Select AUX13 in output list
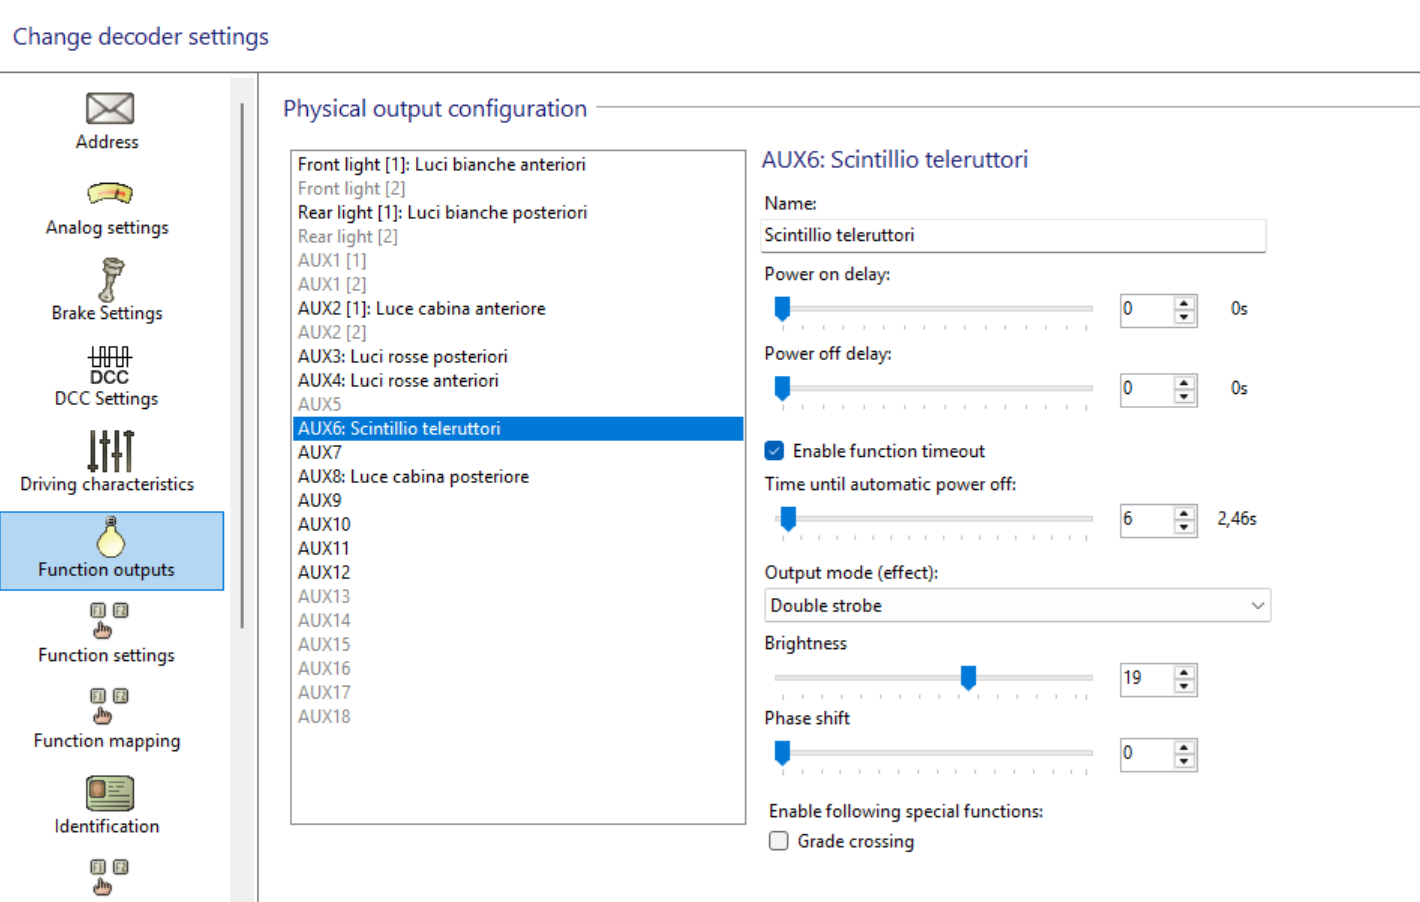 pos(518,597)
